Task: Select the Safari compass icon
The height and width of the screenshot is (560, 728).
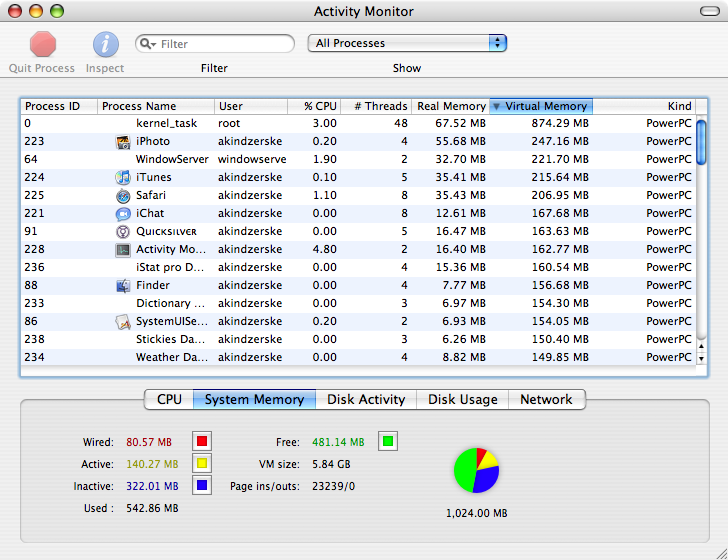Action: [123, 195]
